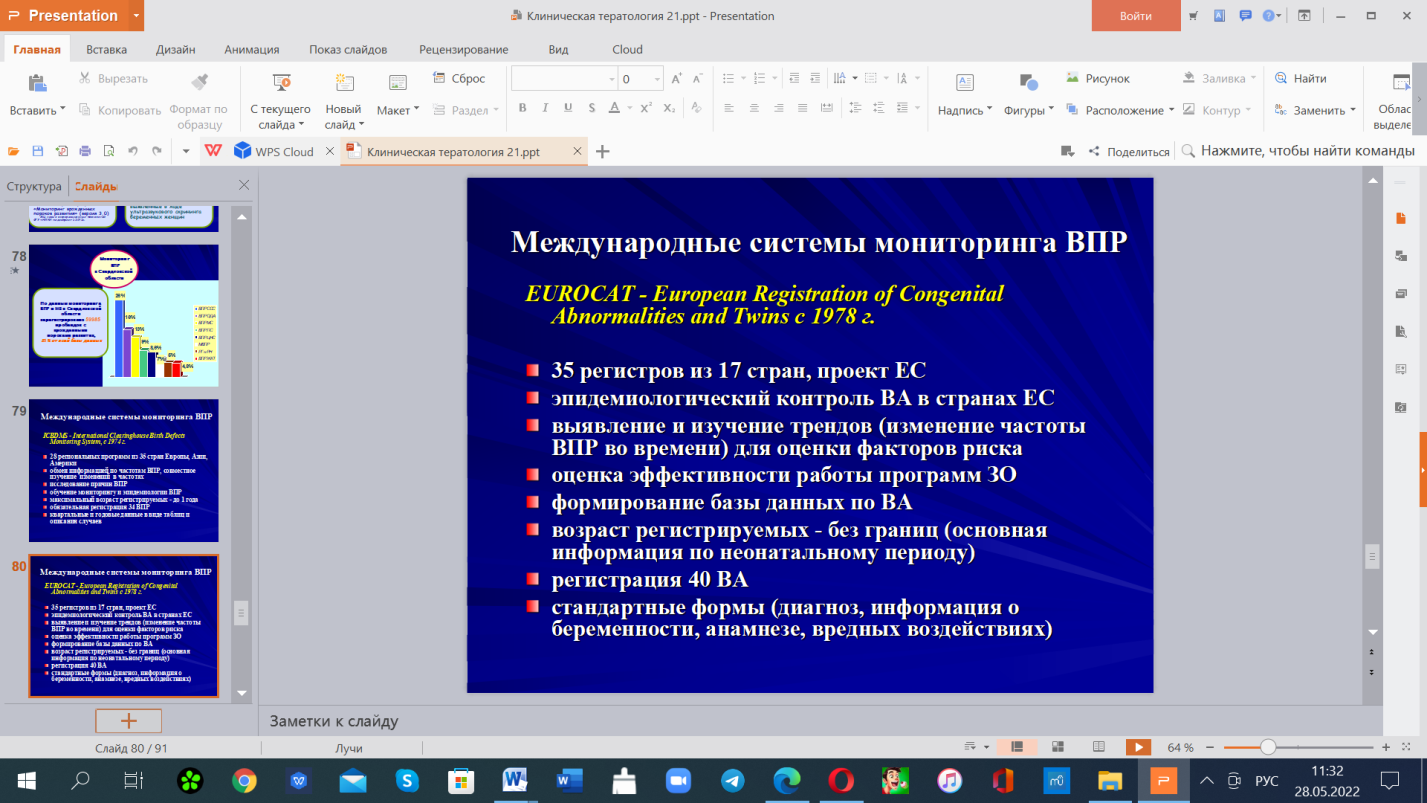Increase font size with A+ icon
Screen dimensions: 1427x803
click(x=677, y=78)
